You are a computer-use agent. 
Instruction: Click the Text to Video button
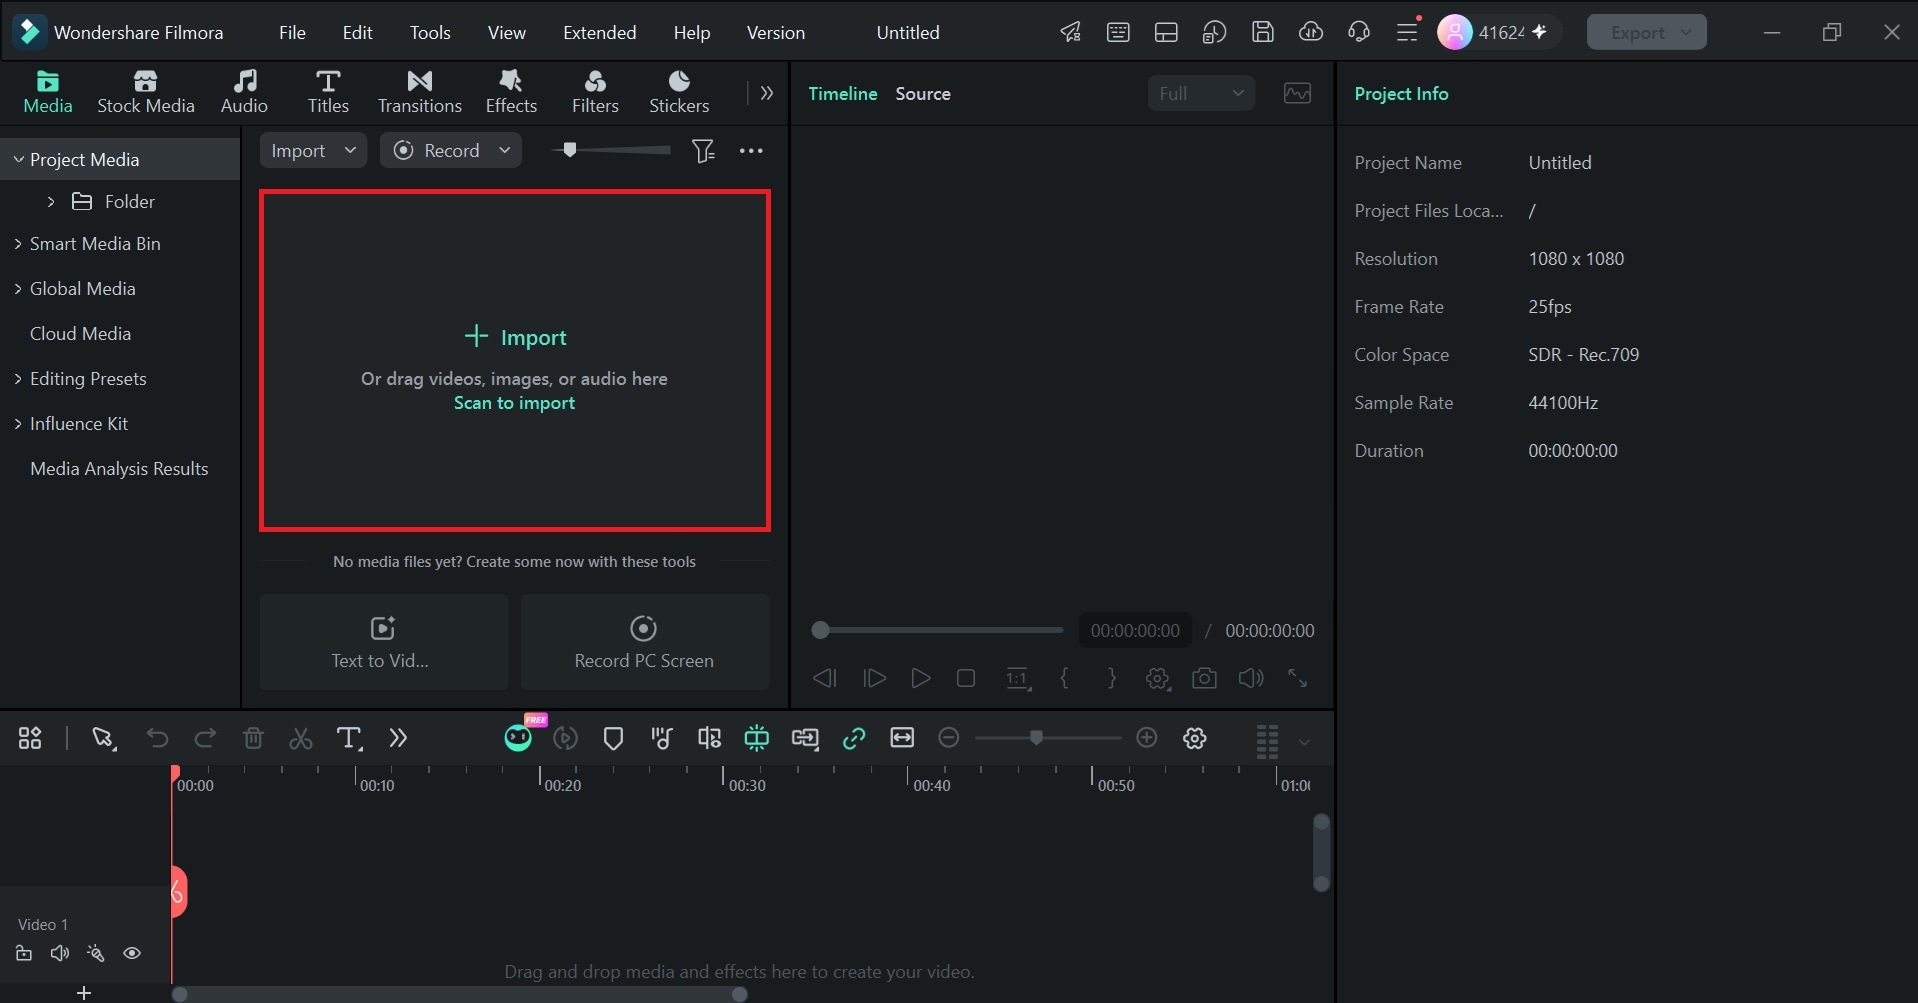click(384, 641)
